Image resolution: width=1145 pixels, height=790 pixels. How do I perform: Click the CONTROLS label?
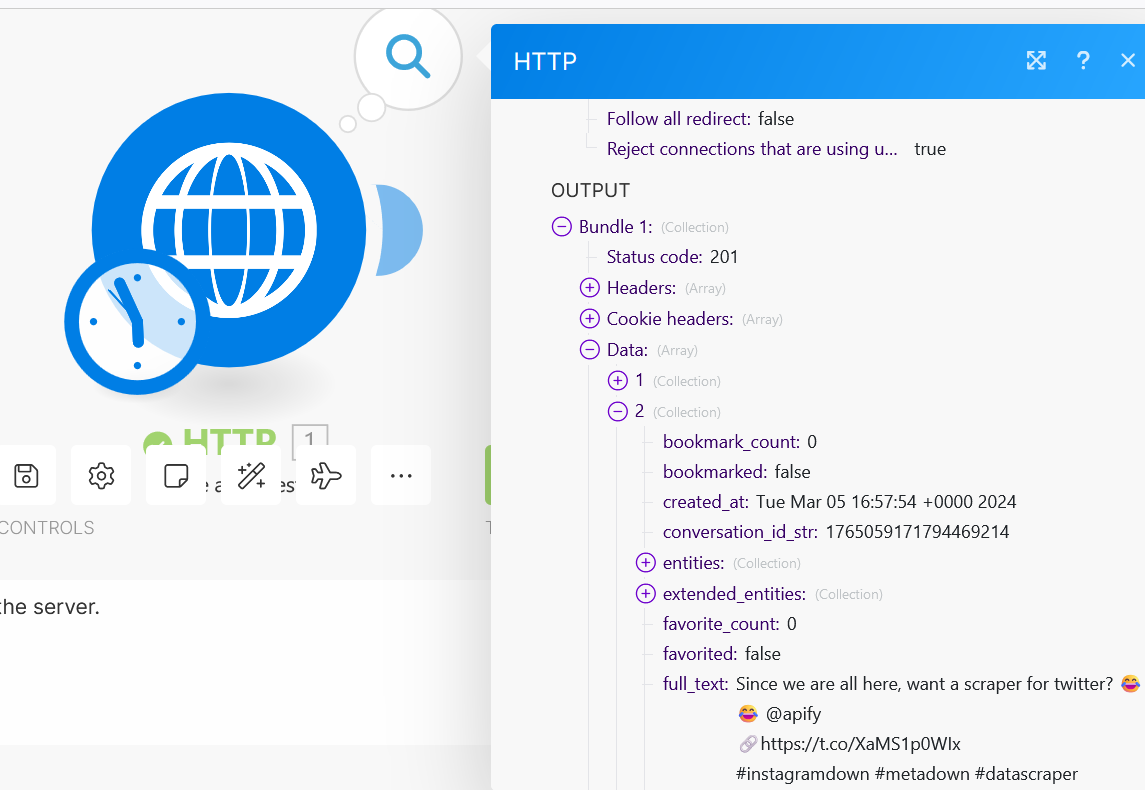tap(47, 528)
